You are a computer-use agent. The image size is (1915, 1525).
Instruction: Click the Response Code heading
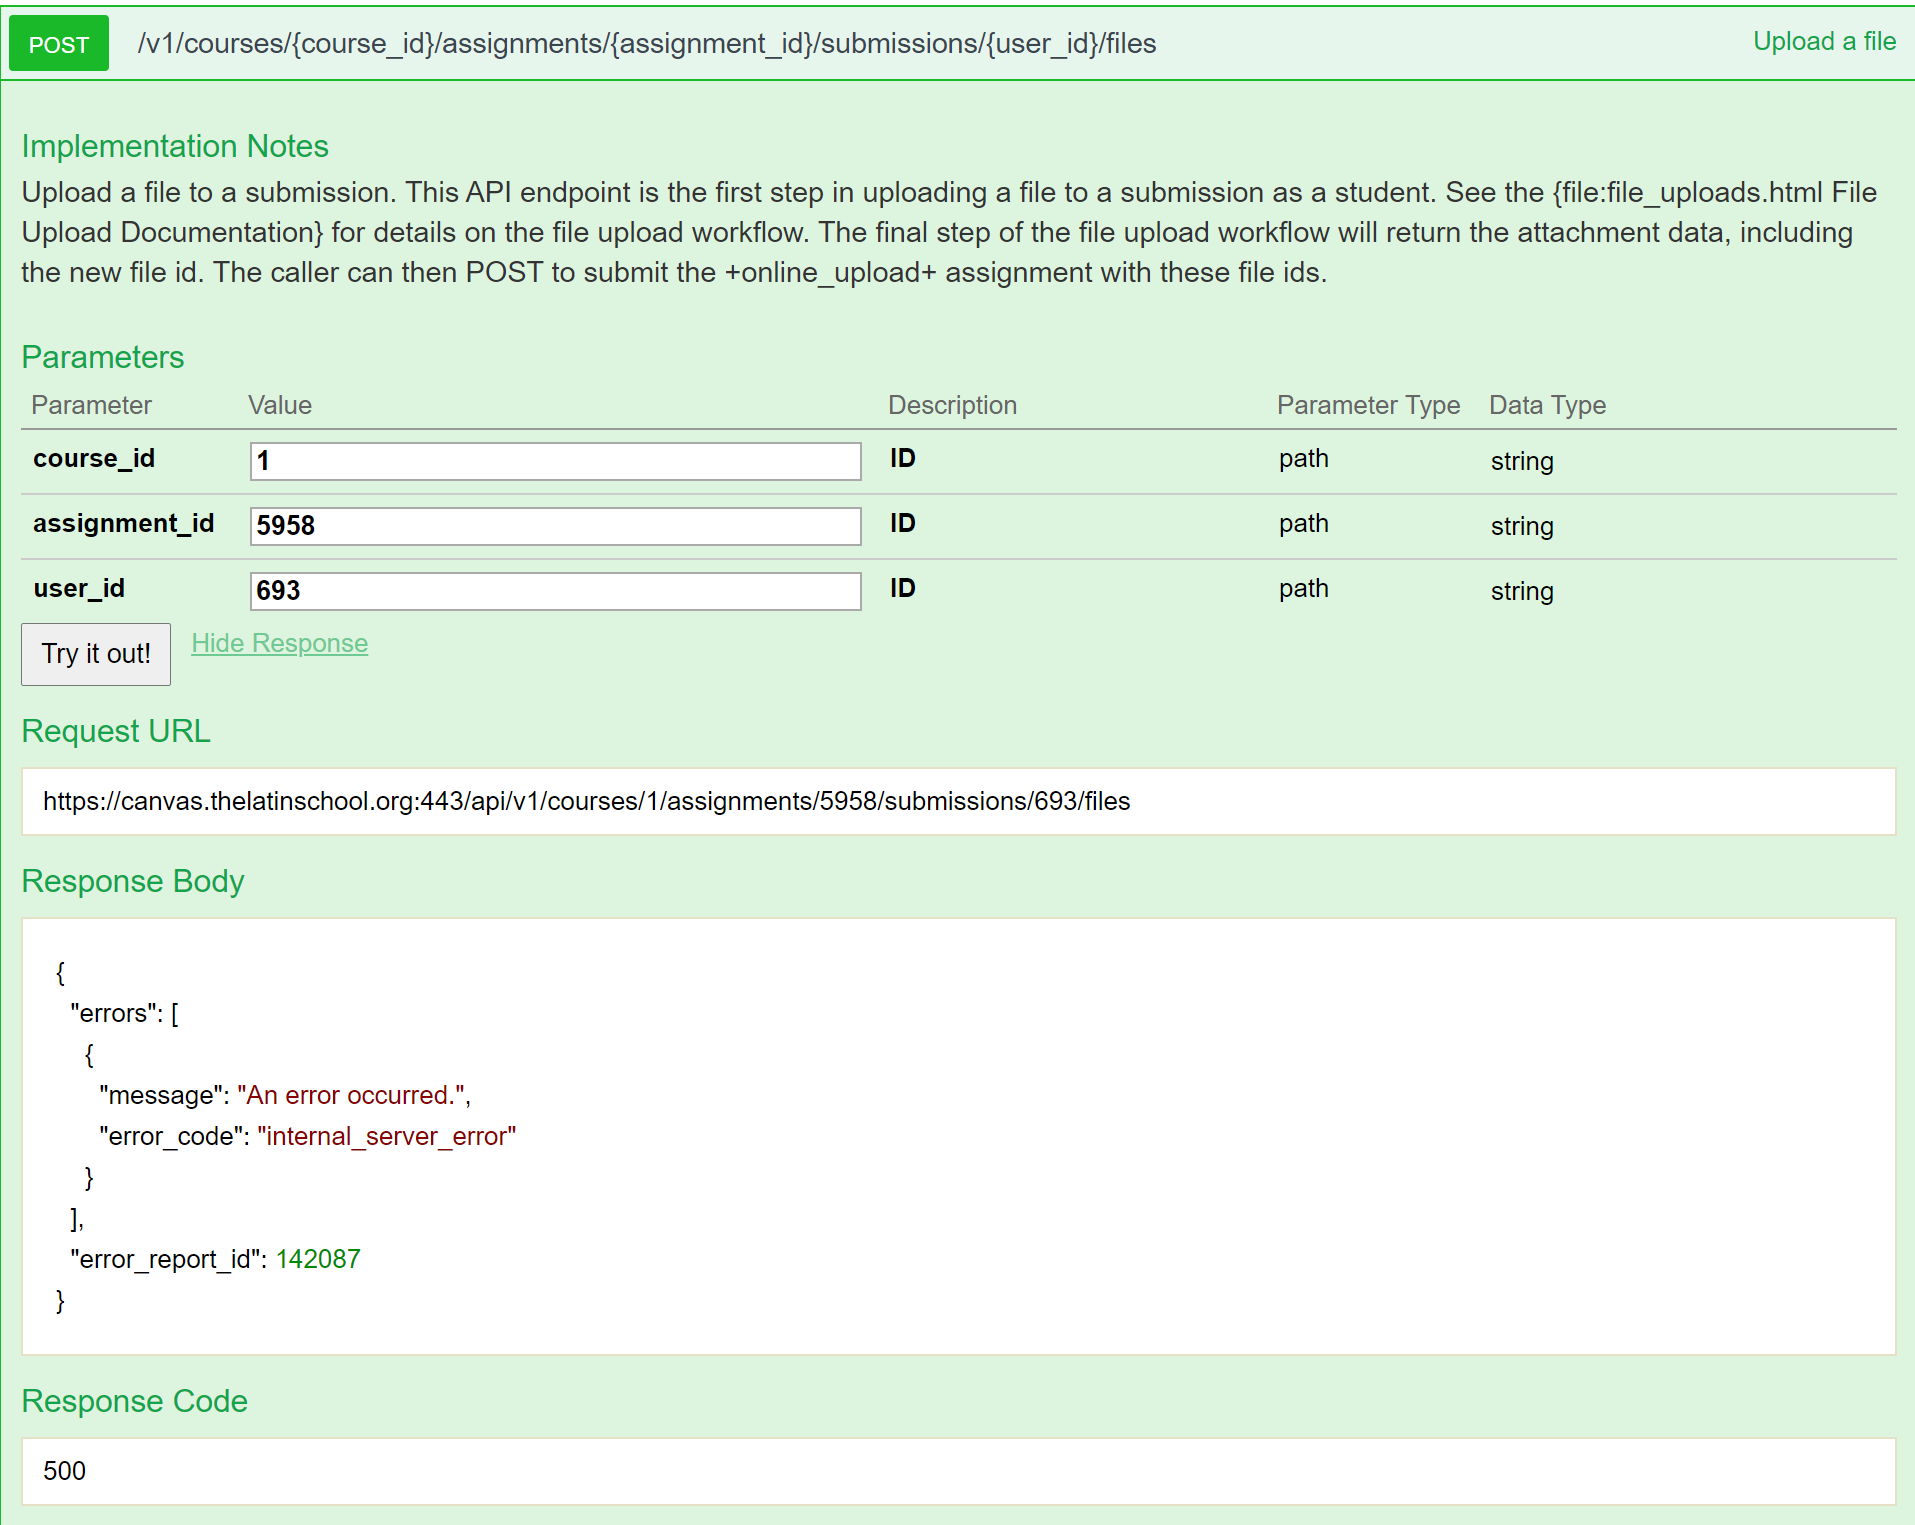pos(135,1401)
